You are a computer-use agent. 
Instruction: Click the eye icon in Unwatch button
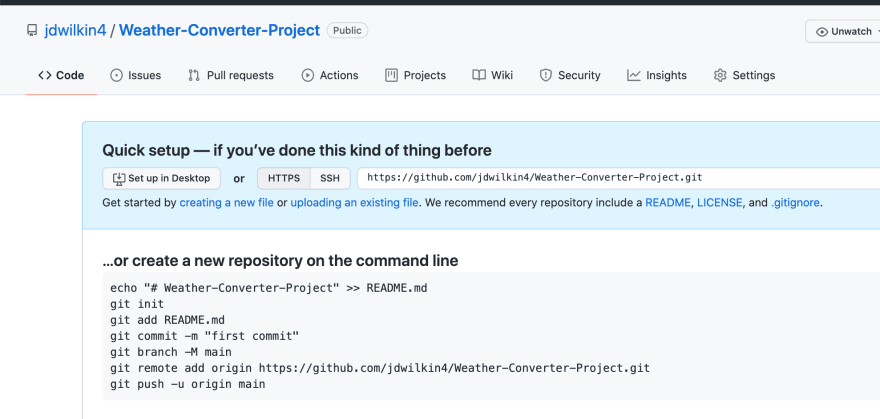point(822,32)
